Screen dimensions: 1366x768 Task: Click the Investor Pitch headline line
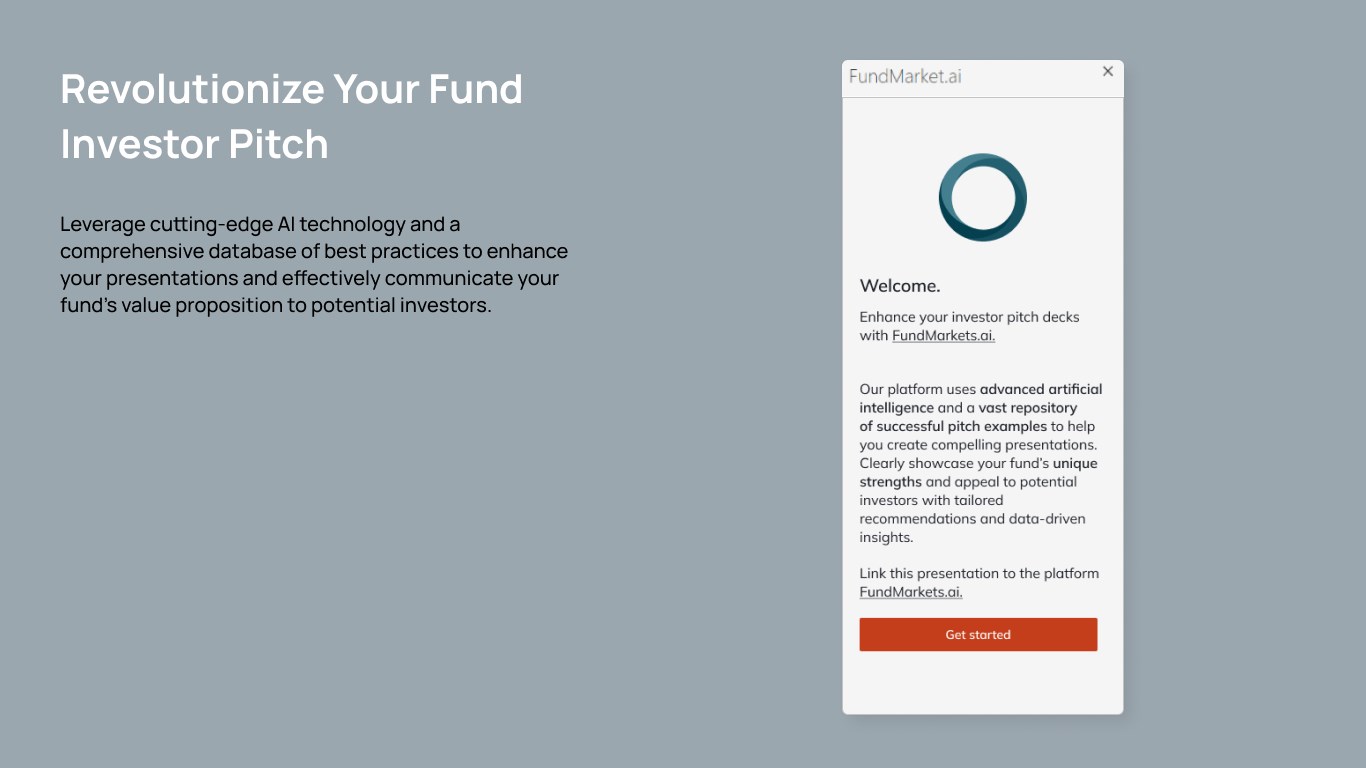(x=194, y=144)
